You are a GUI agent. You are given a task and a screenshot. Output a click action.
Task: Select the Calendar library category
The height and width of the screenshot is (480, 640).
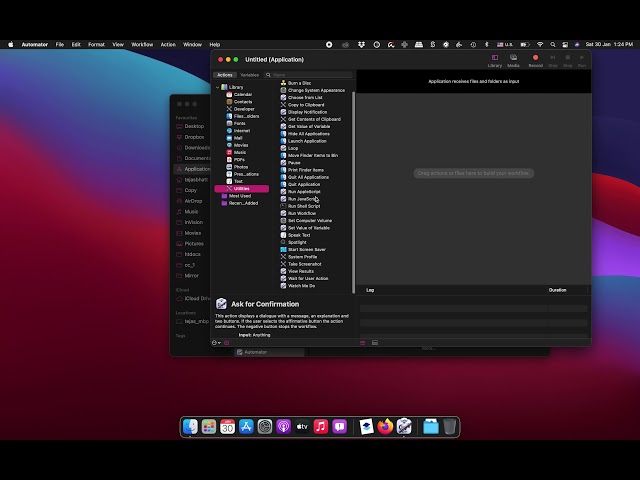coord(242,95)
